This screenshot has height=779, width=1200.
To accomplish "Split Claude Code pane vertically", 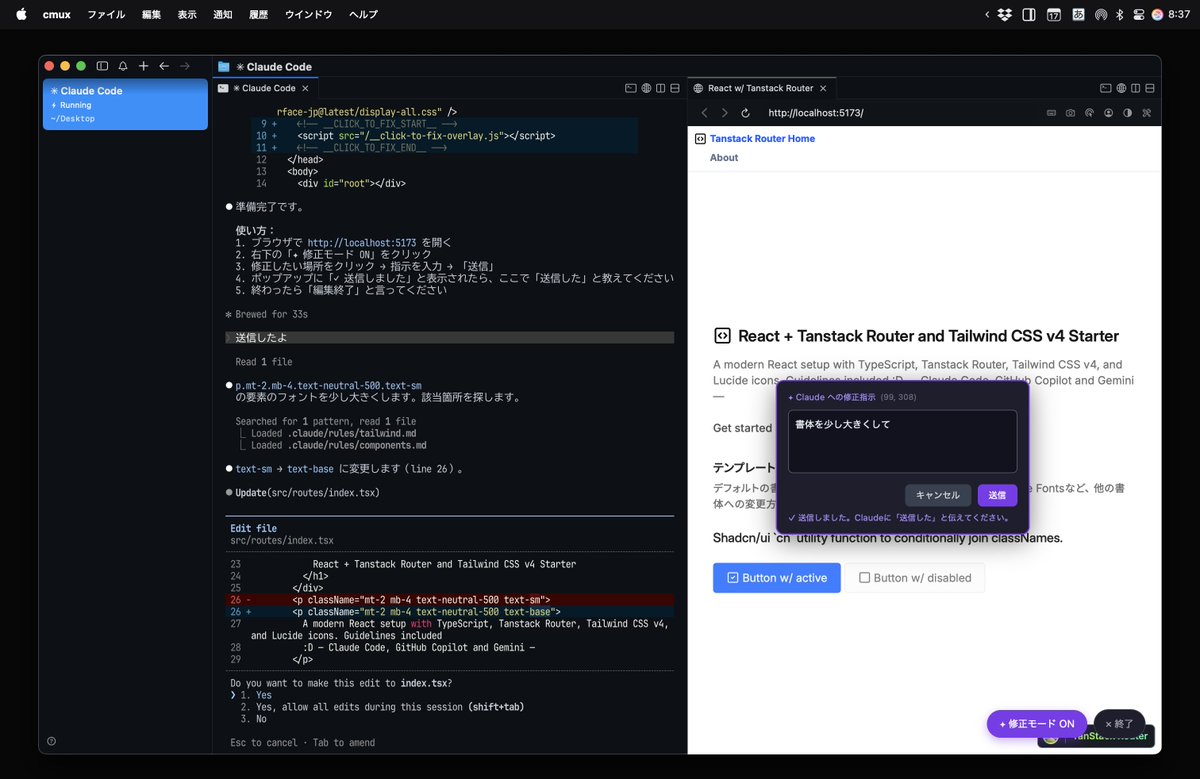I will (661, 88).
